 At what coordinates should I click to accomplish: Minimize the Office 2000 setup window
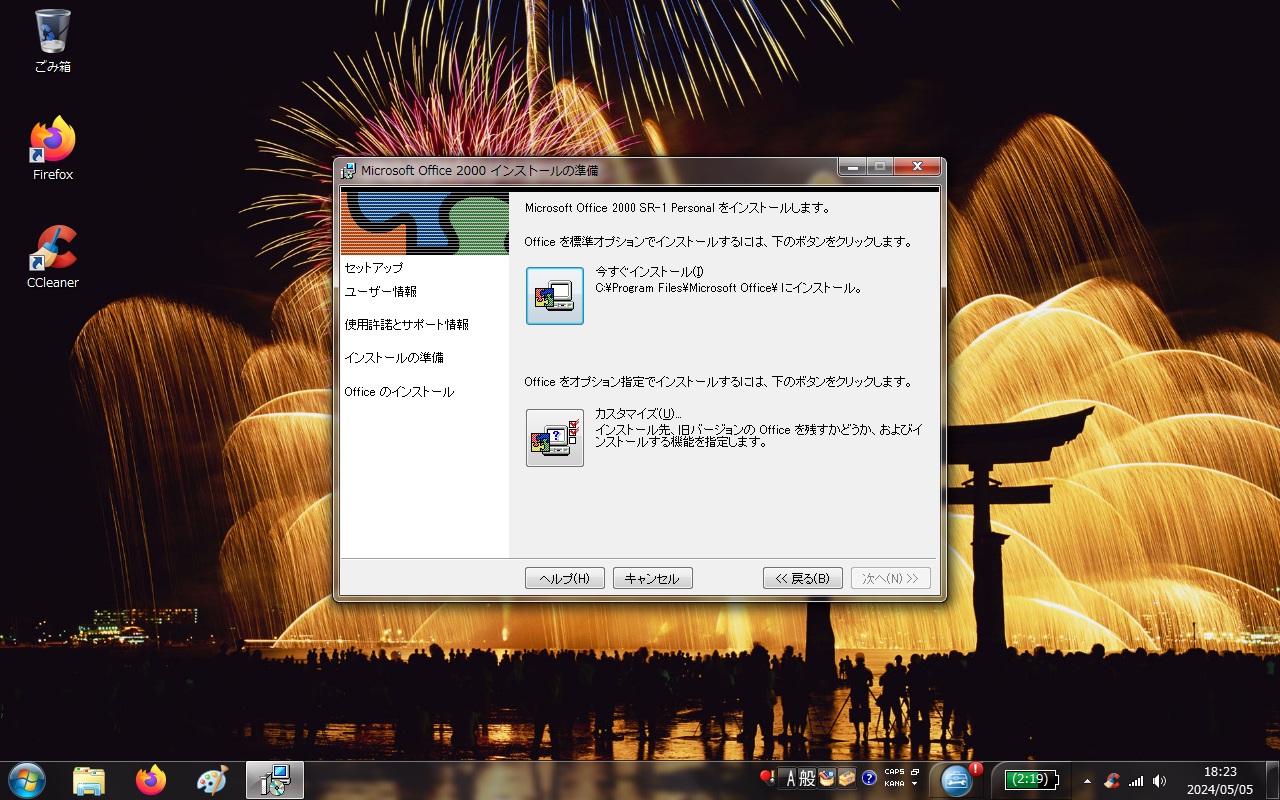[x=852, y=167]
